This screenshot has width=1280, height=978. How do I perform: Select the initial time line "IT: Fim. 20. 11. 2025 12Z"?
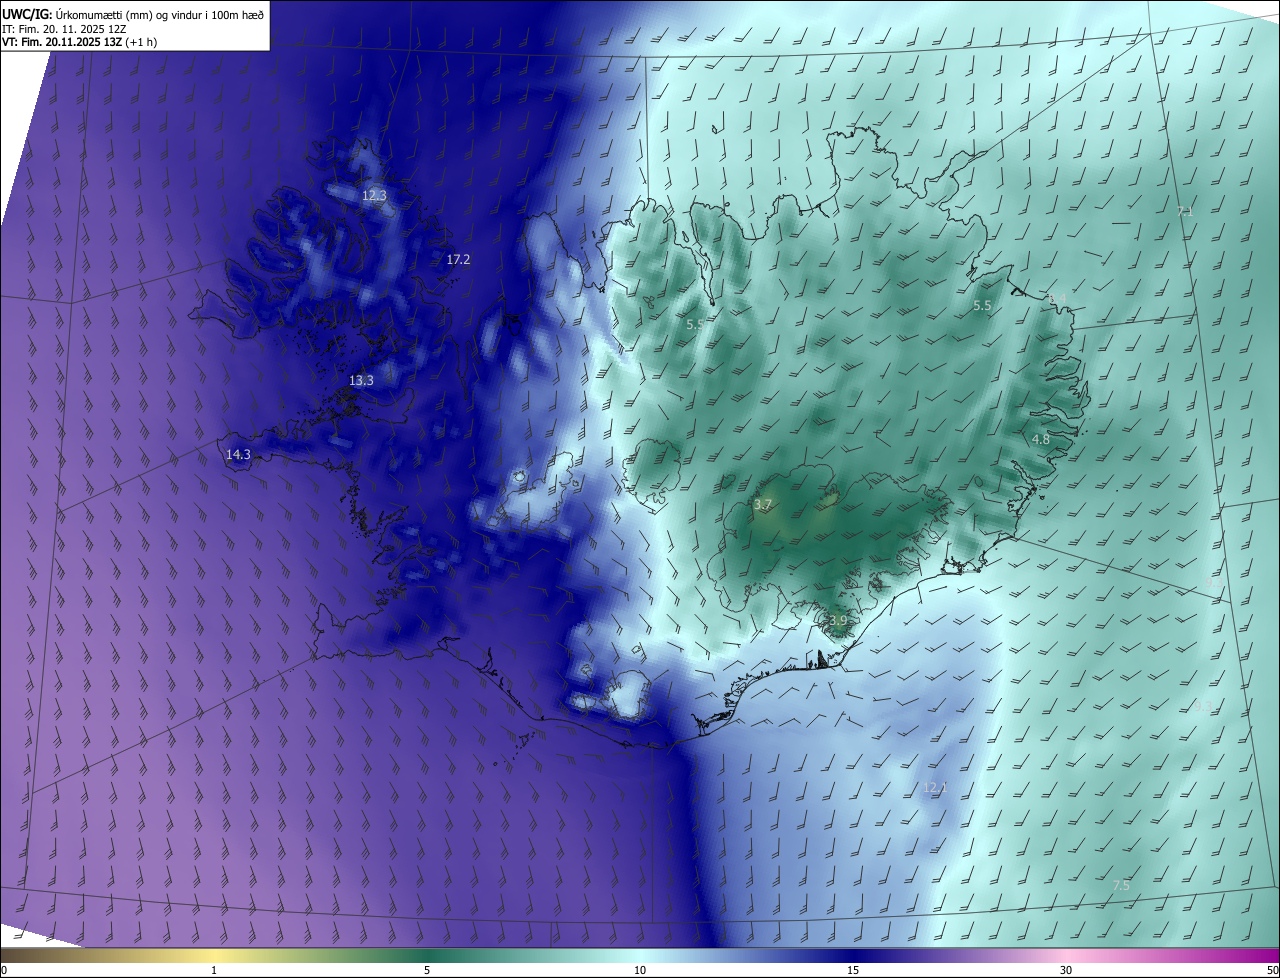point(64,29)
